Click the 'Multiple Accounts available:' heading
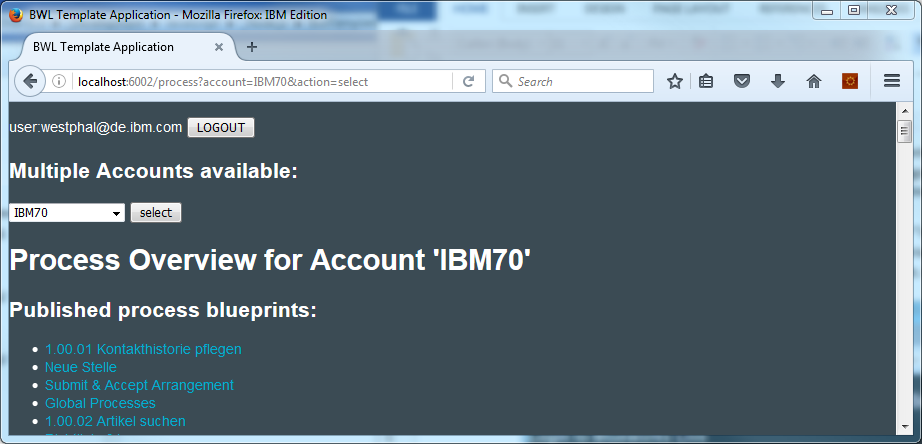The height and width of the screenshot is (444, 922). point(153,172)
